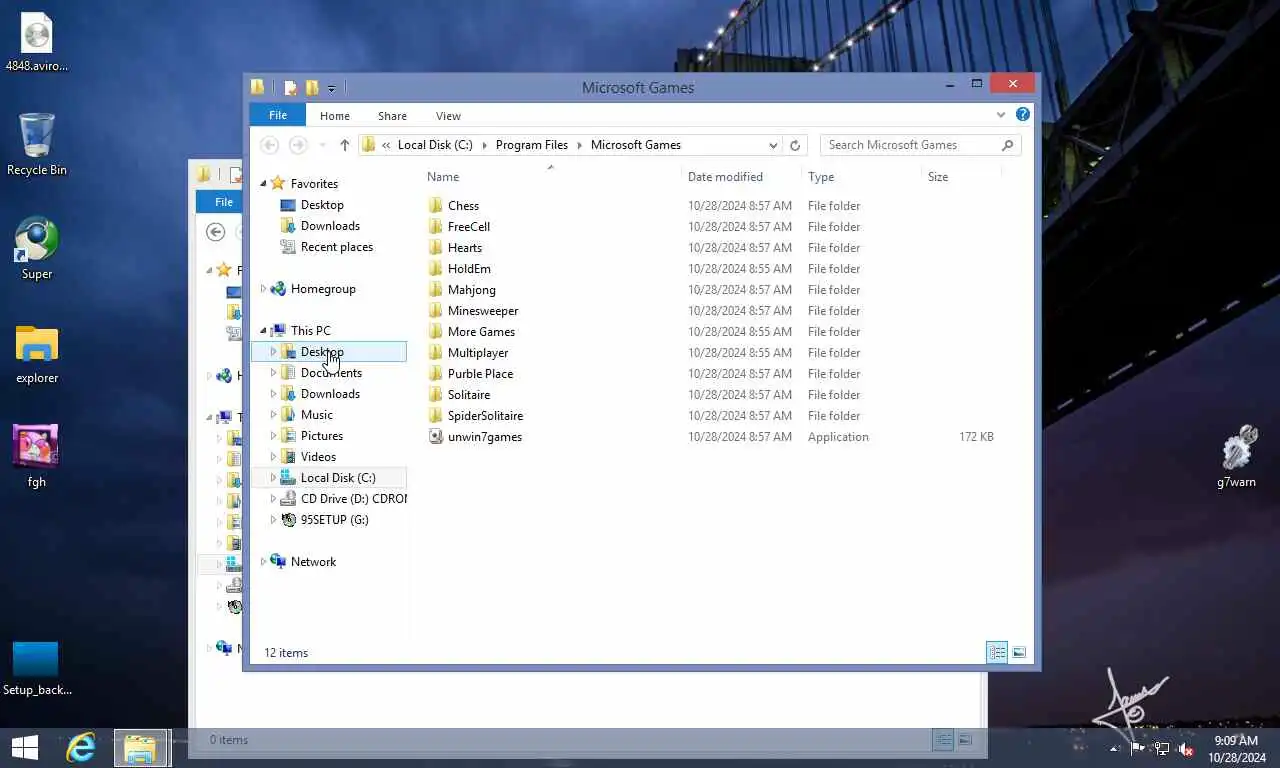Open the FreeCell folder icon
1280x768 pixels.
(435, 226)
